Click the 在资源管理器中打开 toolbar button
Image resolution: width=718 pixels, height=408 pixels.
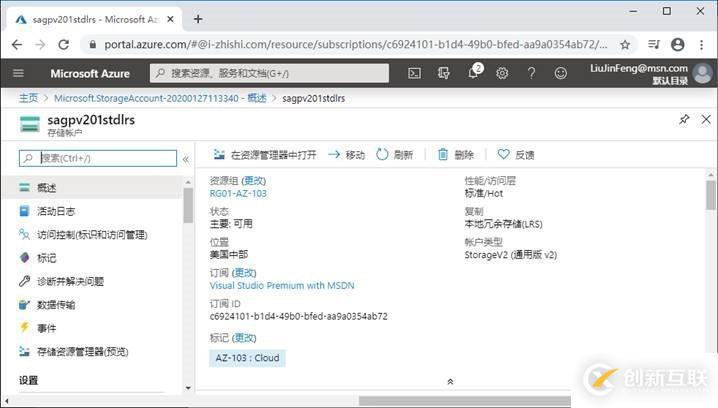coord(265,155)
